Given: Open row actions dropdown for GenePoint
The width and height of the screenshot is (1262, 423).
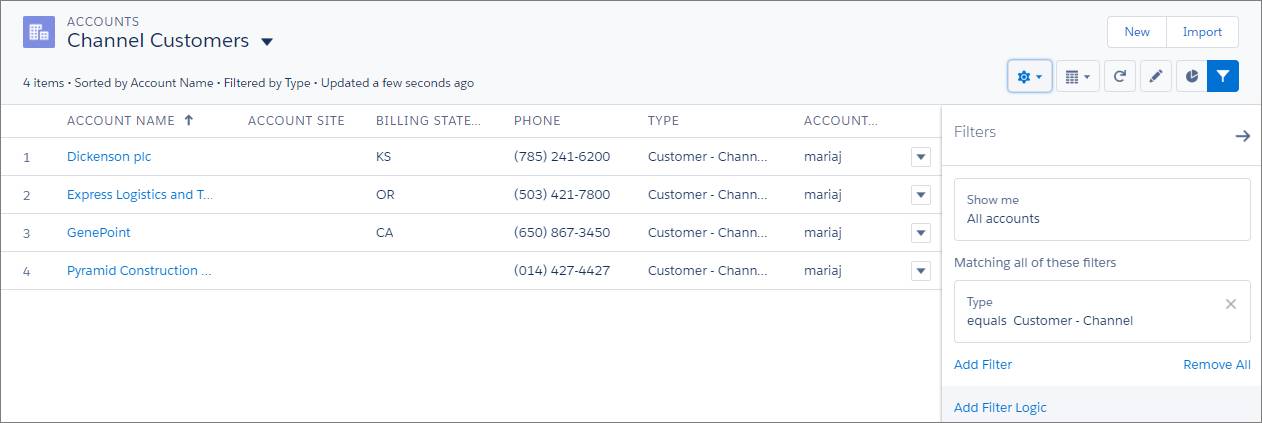Looking at the screenshot, I should coord(921,233).
